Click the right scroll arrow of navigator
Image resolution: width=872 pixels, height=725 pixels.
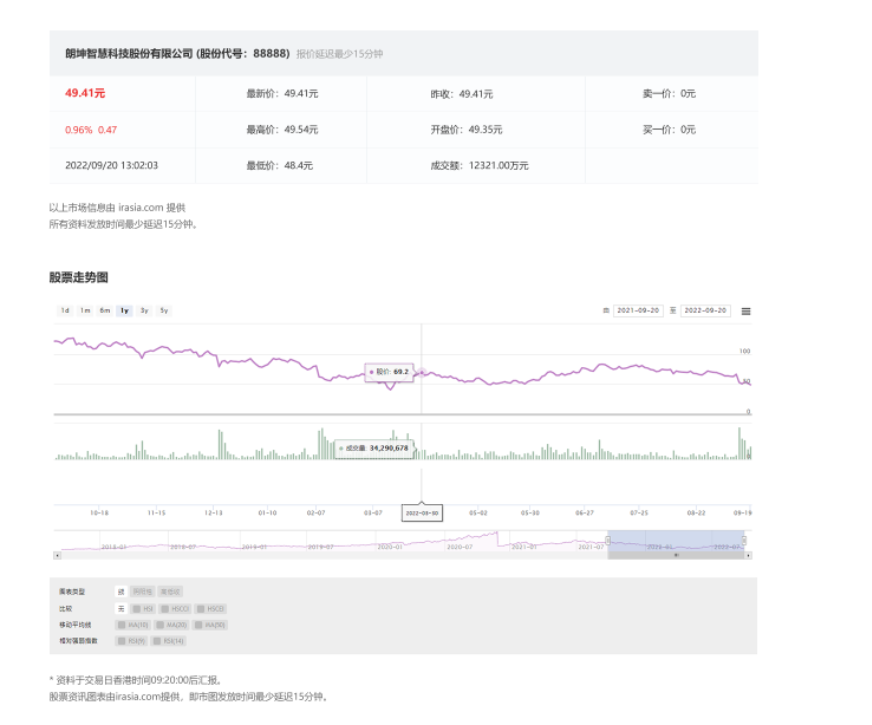click(748, 555)
